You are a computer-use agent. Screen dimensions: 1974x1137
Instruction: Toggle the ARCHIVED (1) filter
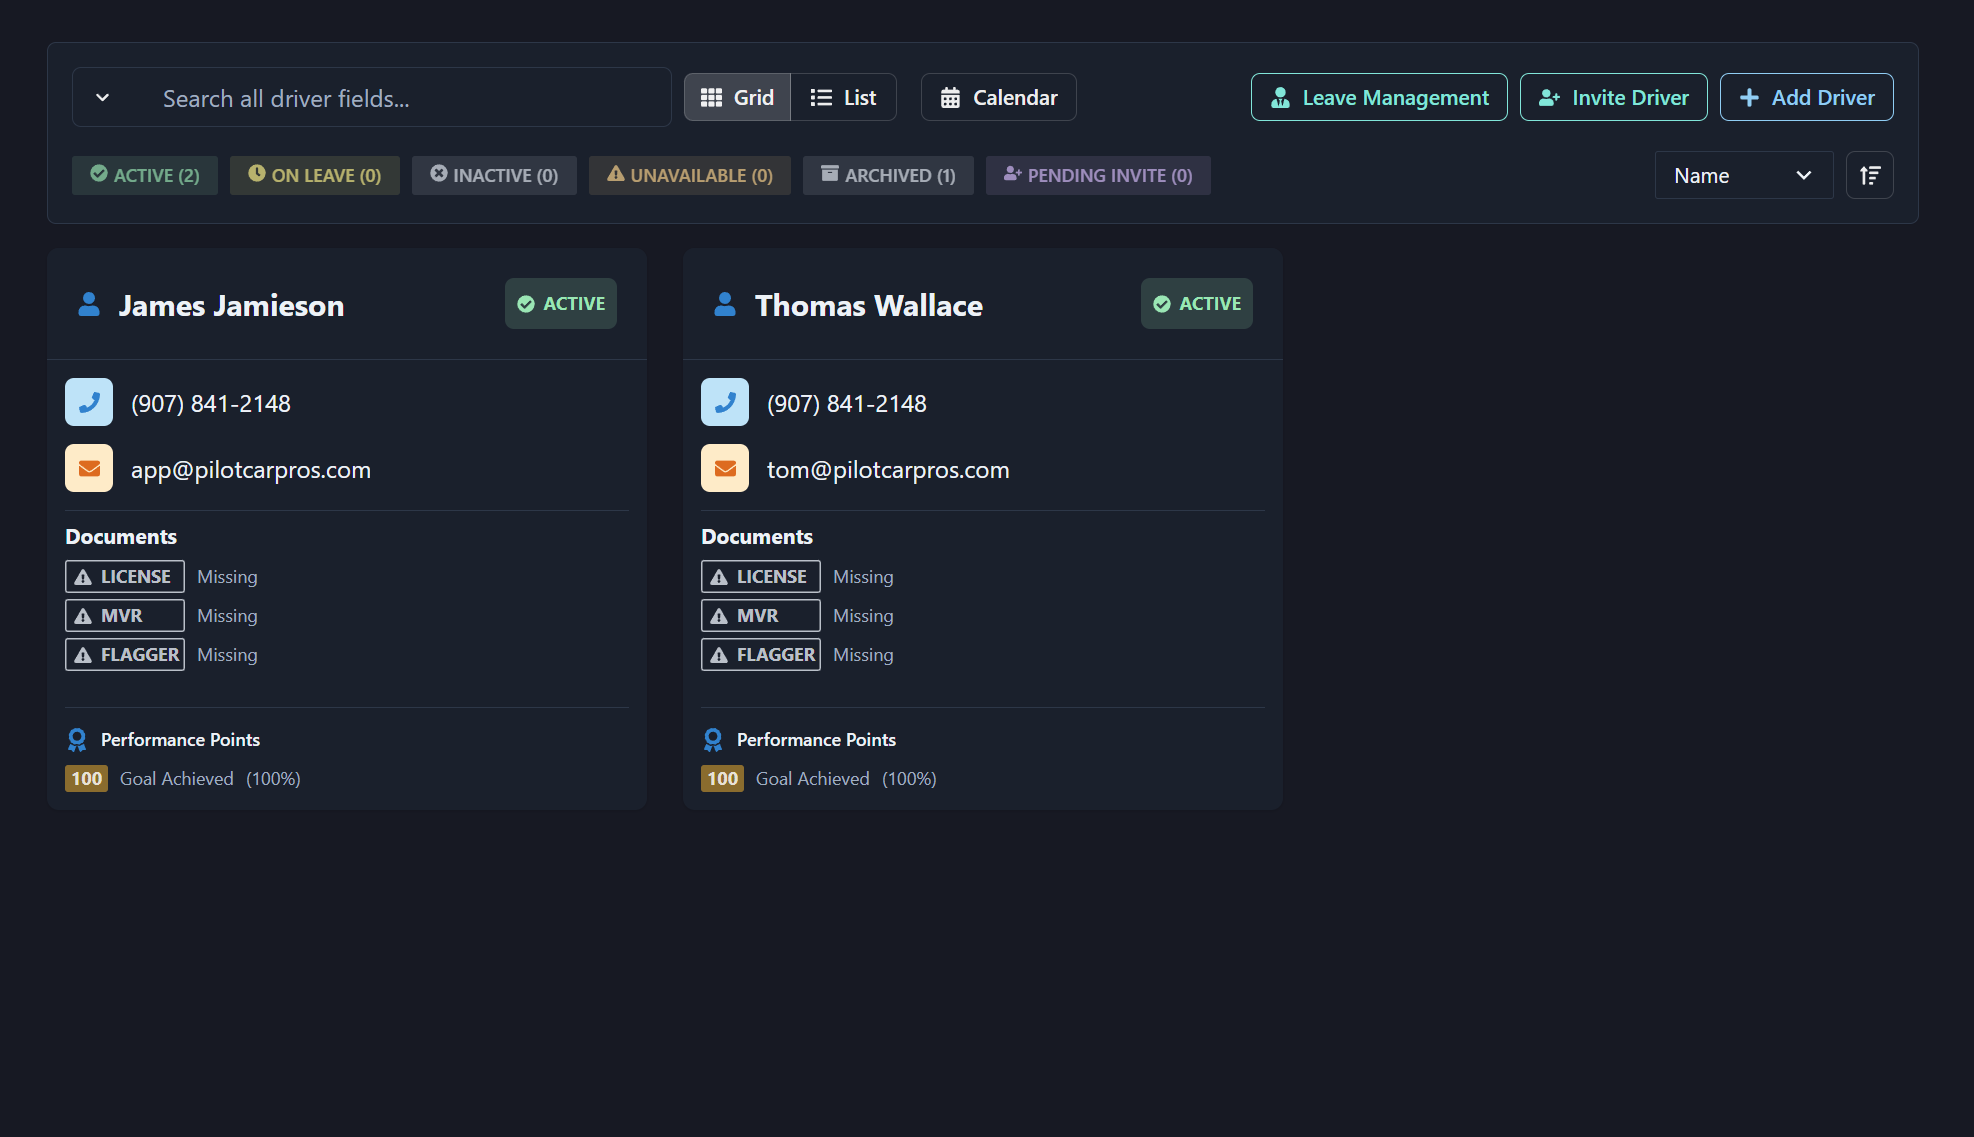tap(888, 175)
